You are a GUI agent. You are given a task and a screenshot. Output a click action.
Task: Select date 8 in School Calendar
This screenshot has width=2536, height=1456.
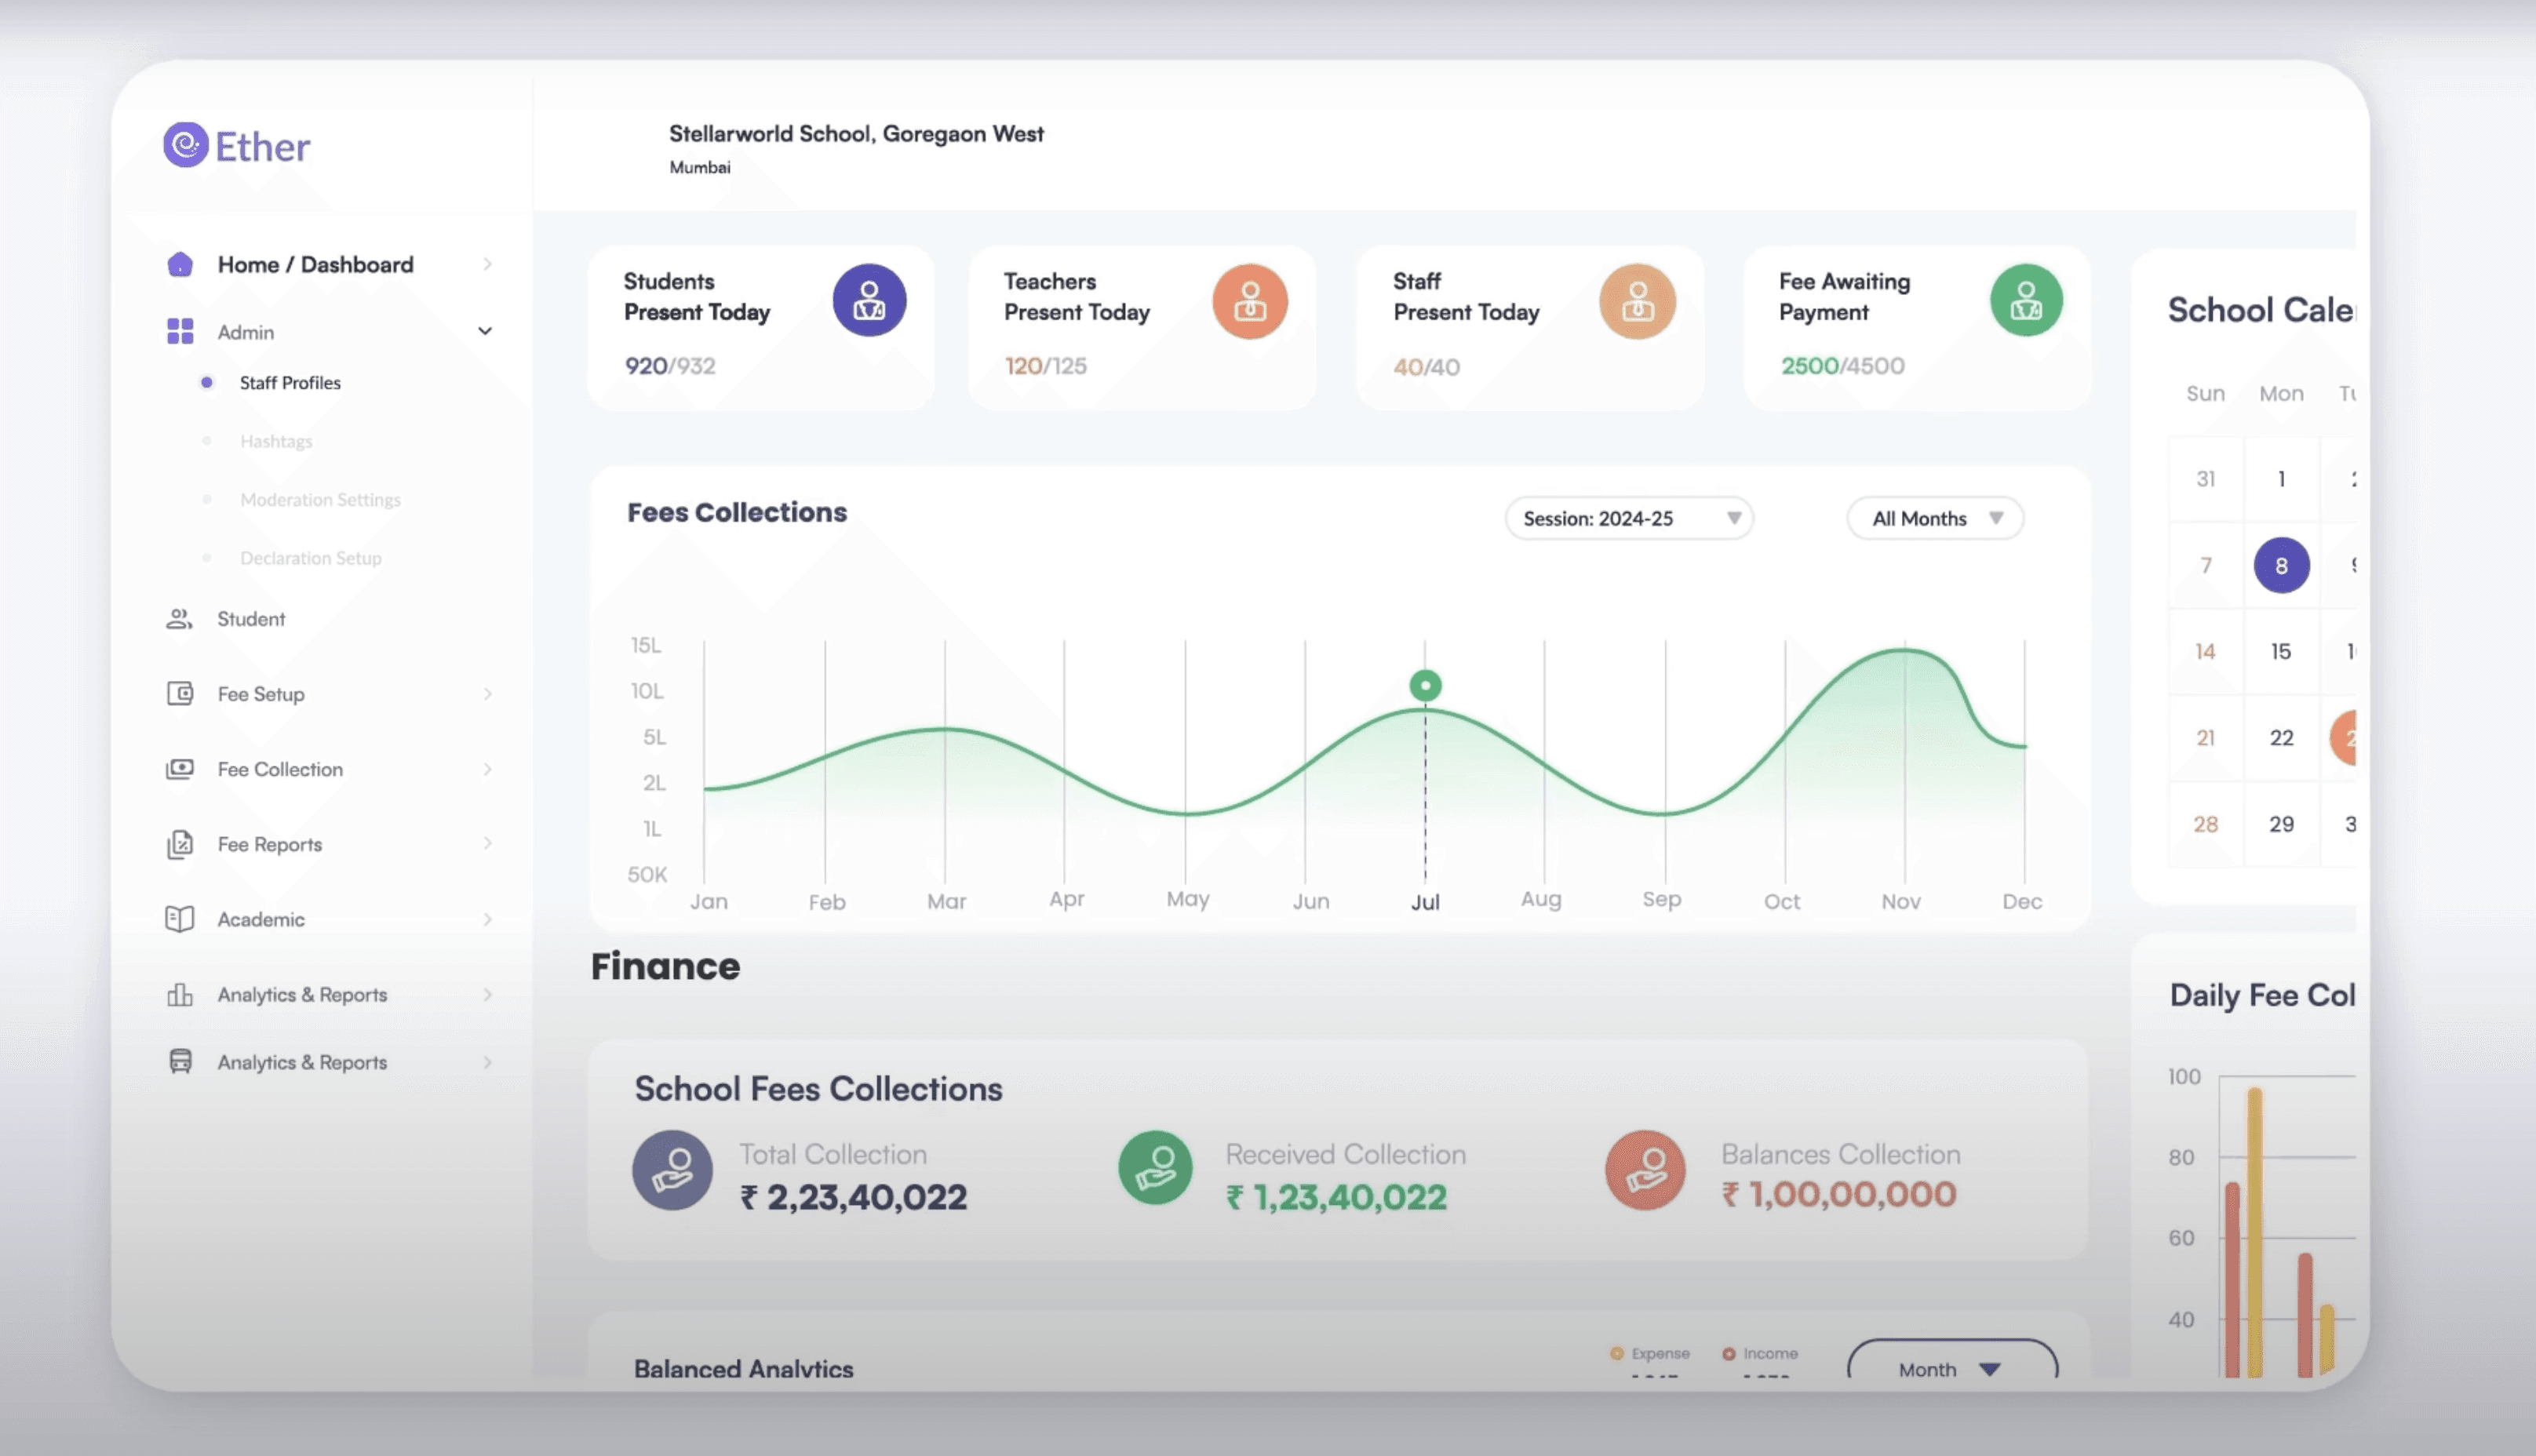coord(2280,566)
